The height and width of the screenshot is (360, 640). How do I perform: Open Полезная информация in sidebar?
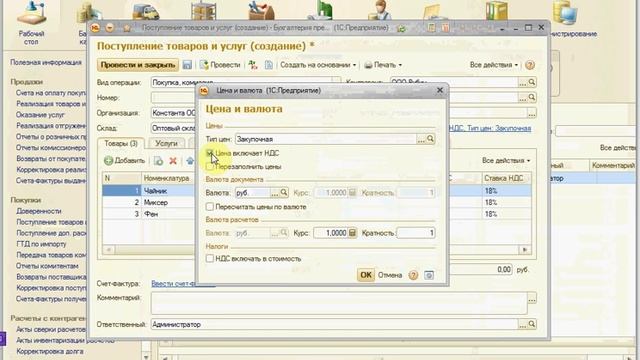click(x=46, y=62)
